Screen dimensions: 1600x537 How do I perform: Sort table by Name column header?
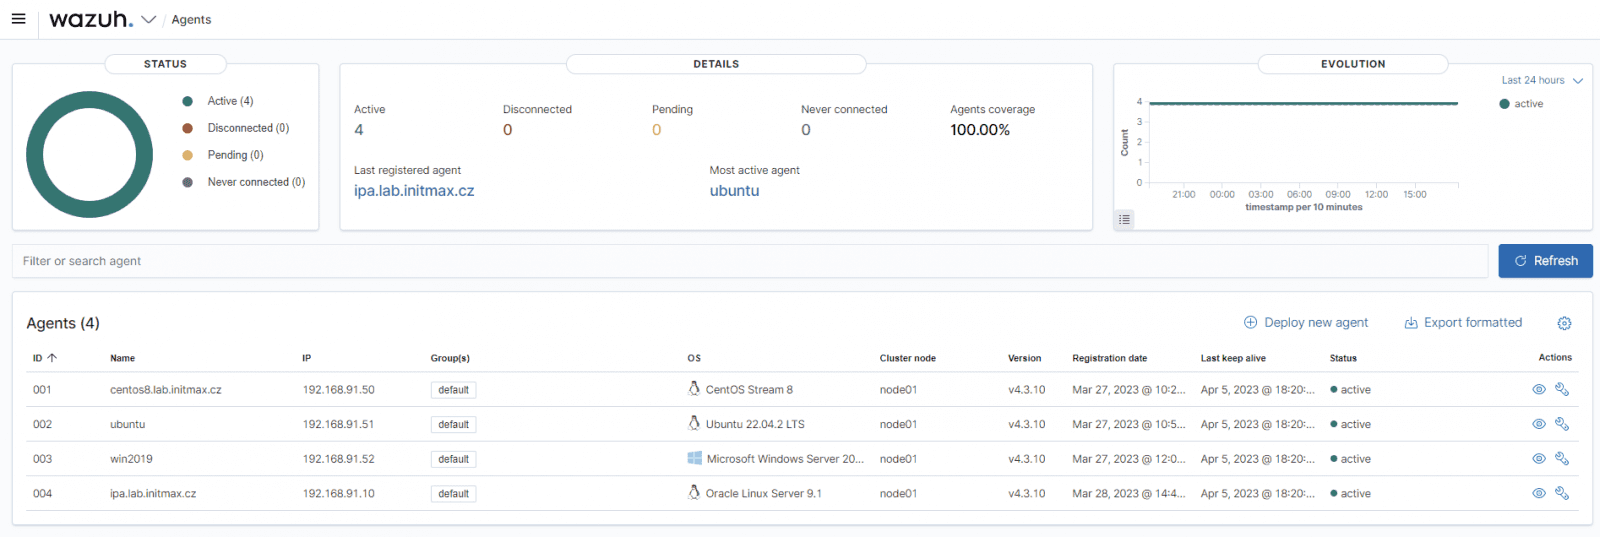(x=122, y=358)
